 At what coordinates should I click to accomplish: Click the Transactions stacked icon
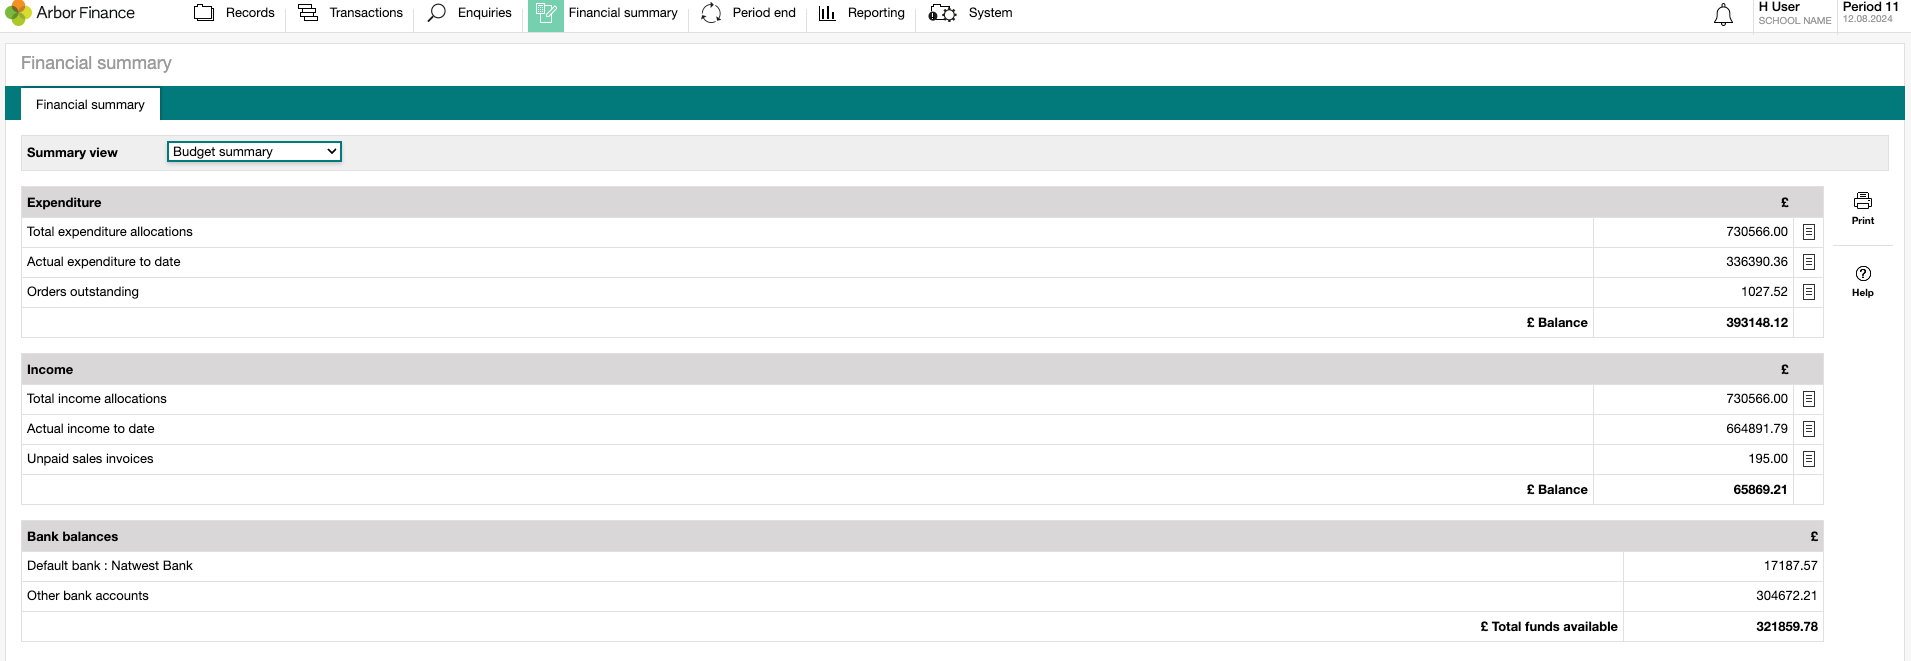(308, 13)
